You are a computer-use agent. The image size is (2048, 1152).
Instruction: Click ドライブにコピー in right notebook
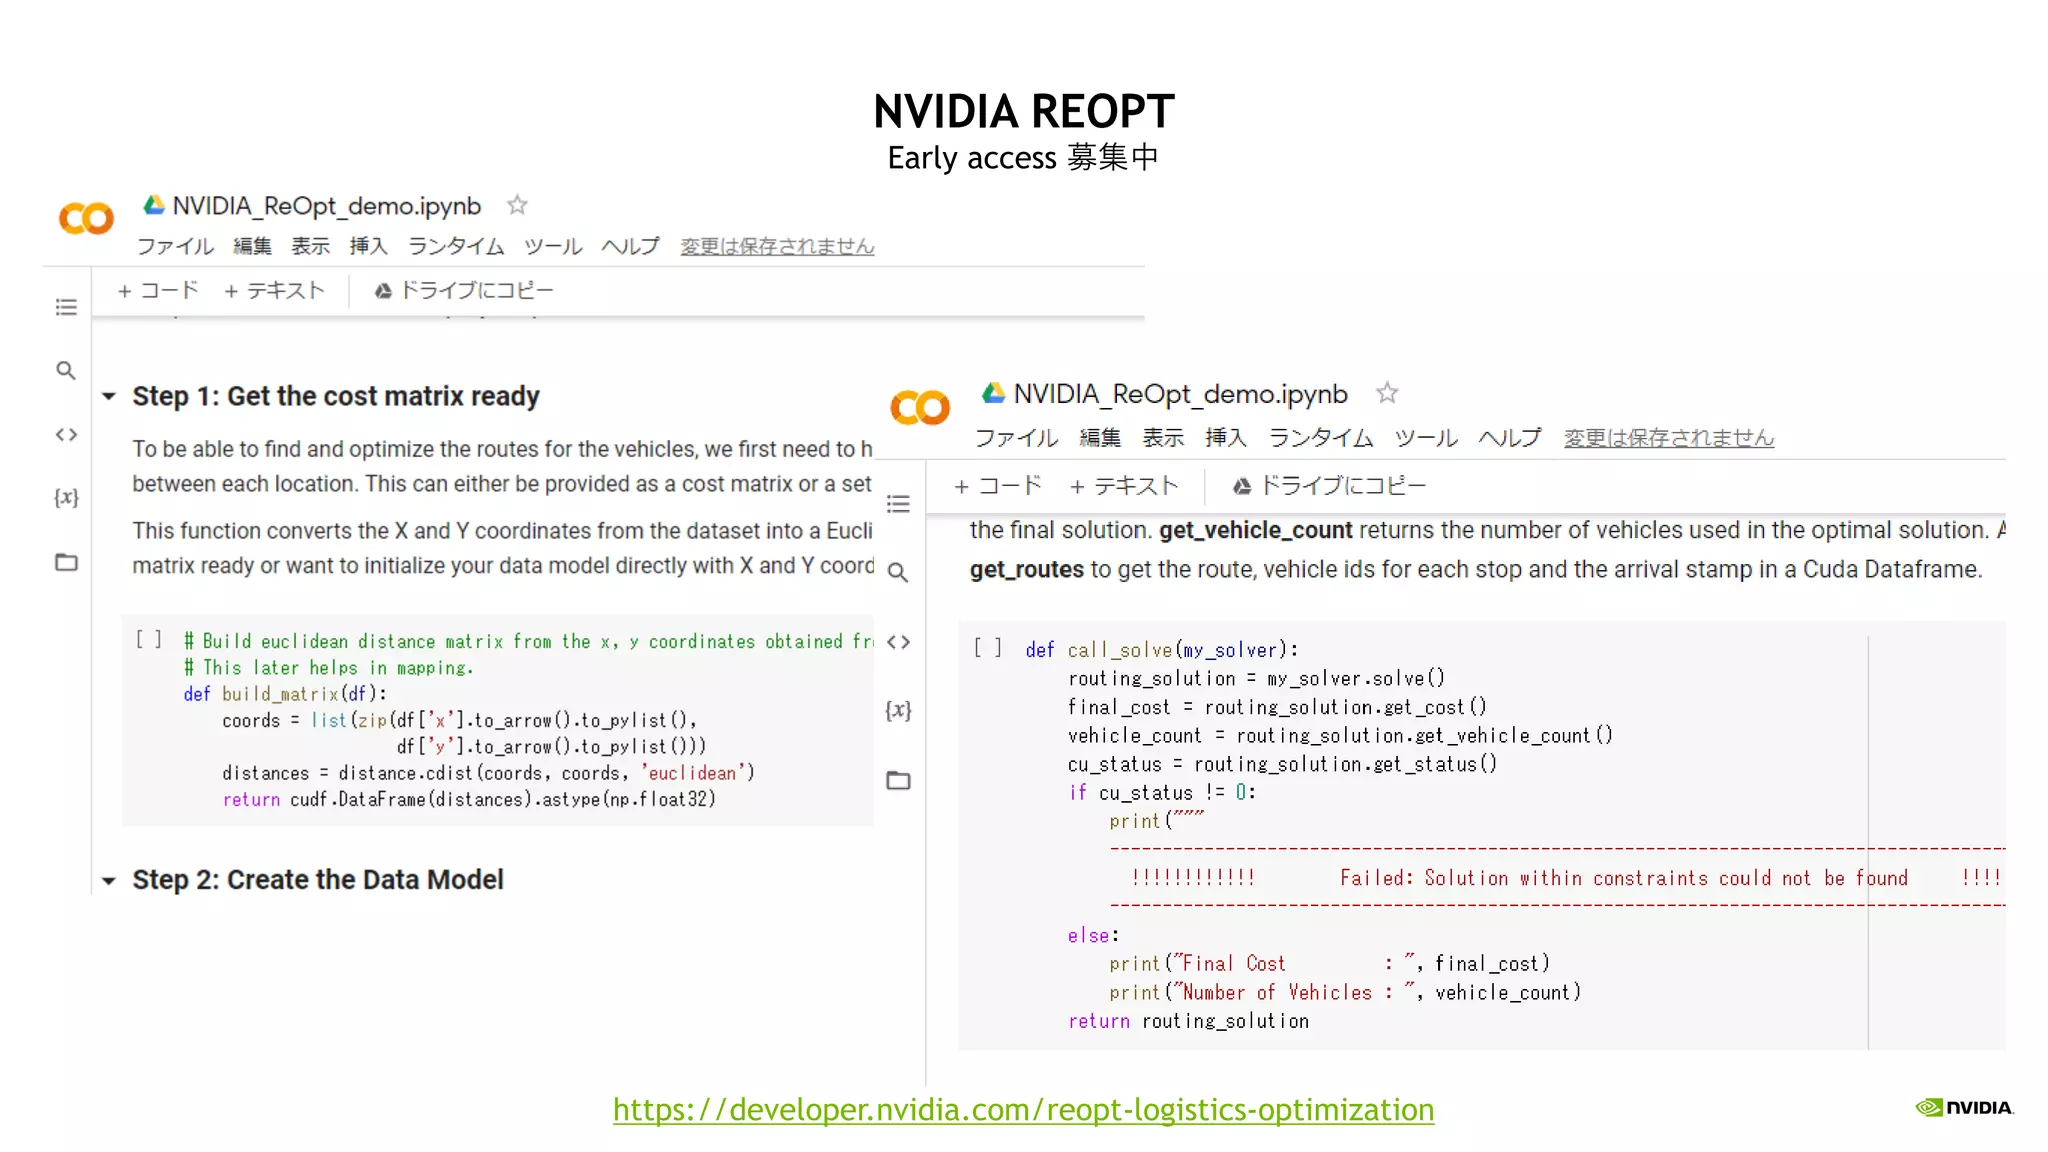coord(1329,486)
